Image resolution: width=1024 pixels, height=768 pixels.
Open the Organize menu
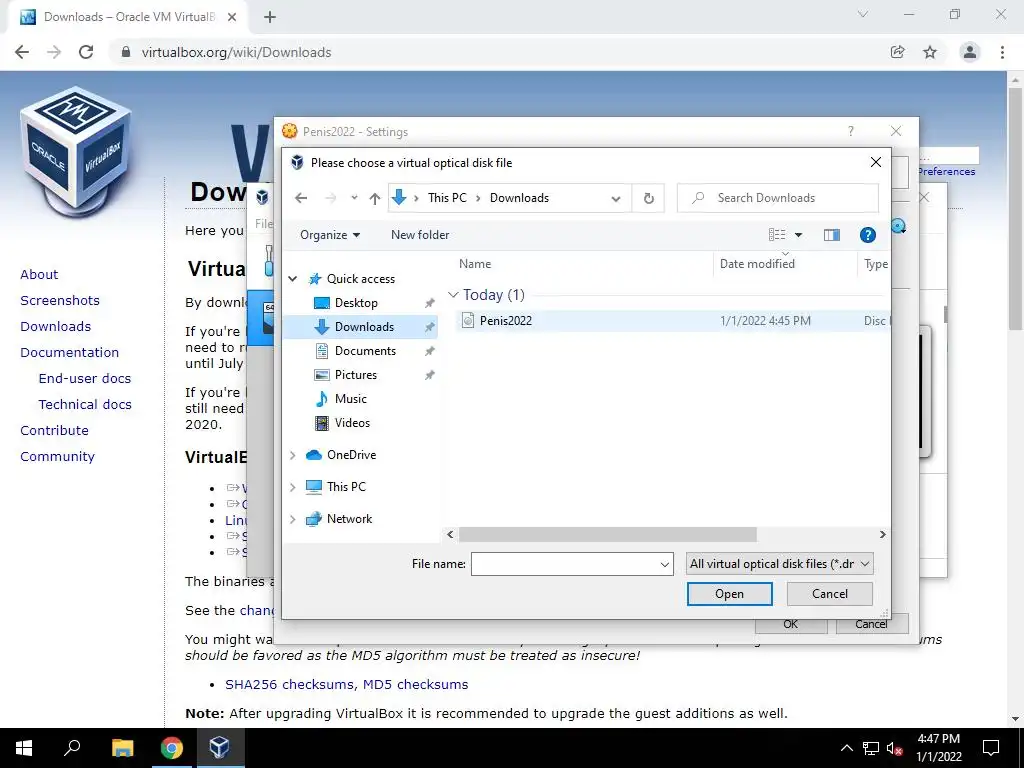(x=330, y=235)
